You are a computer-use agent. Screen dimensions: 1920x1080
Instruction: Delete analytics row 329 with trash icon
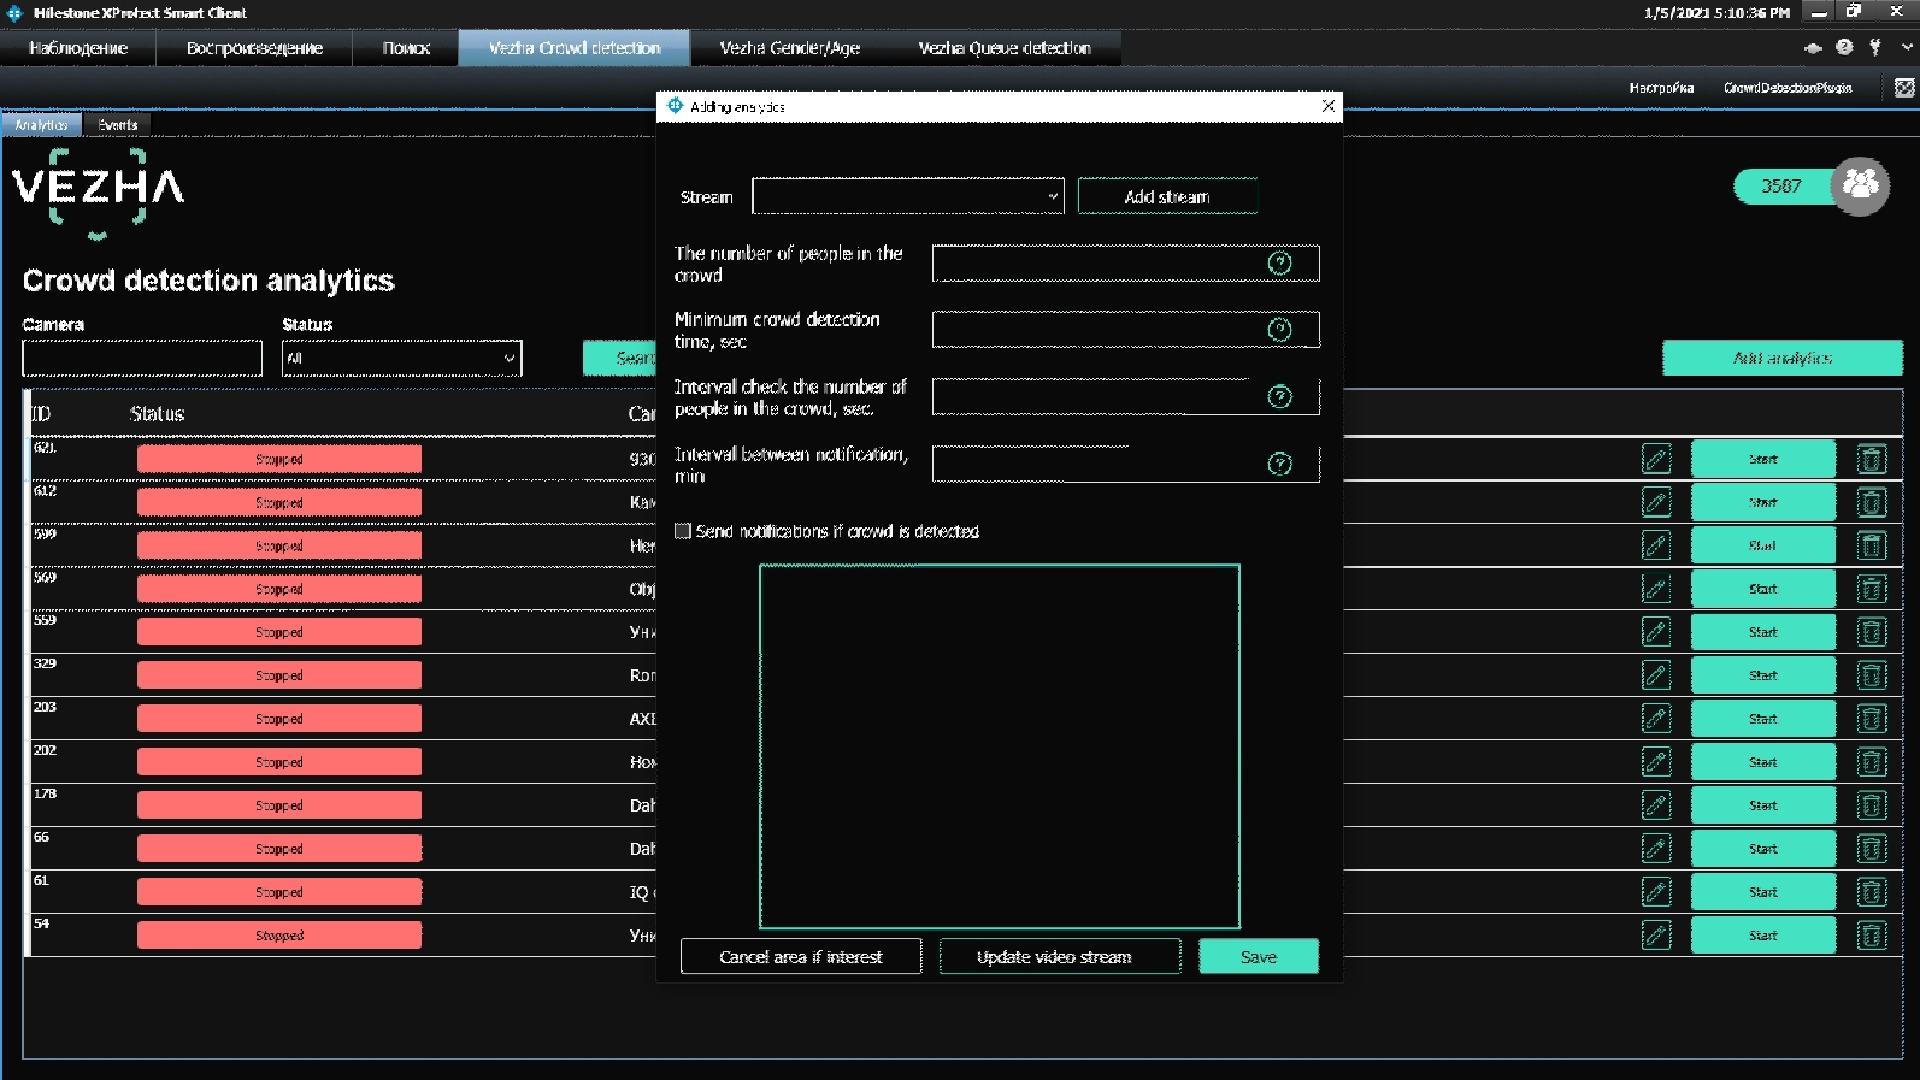point(1871,675)
